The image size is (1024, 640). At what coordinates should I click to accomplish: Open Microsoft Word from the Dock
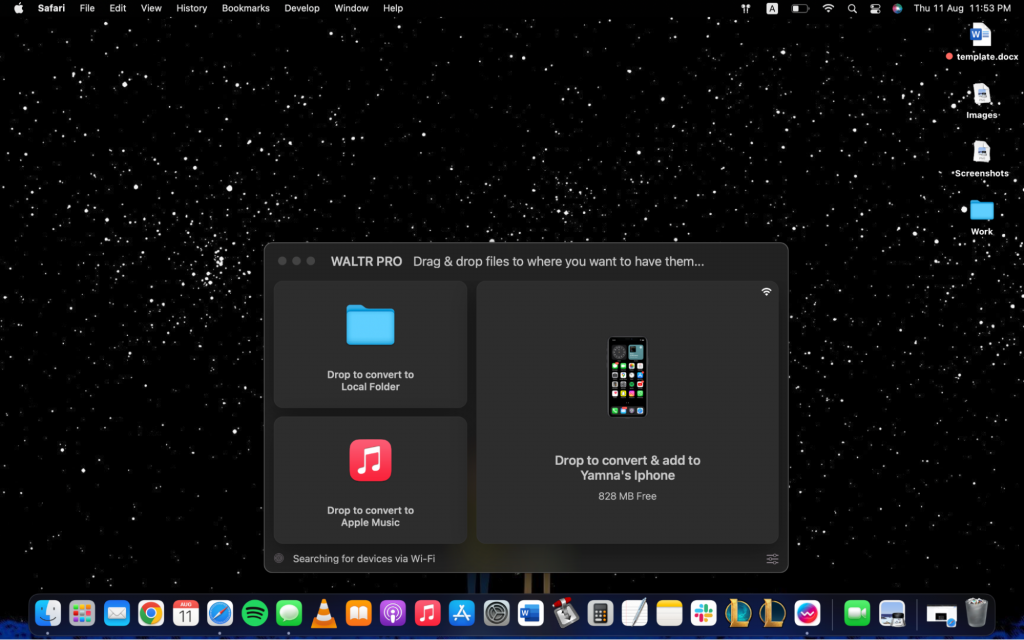(530, 613)
